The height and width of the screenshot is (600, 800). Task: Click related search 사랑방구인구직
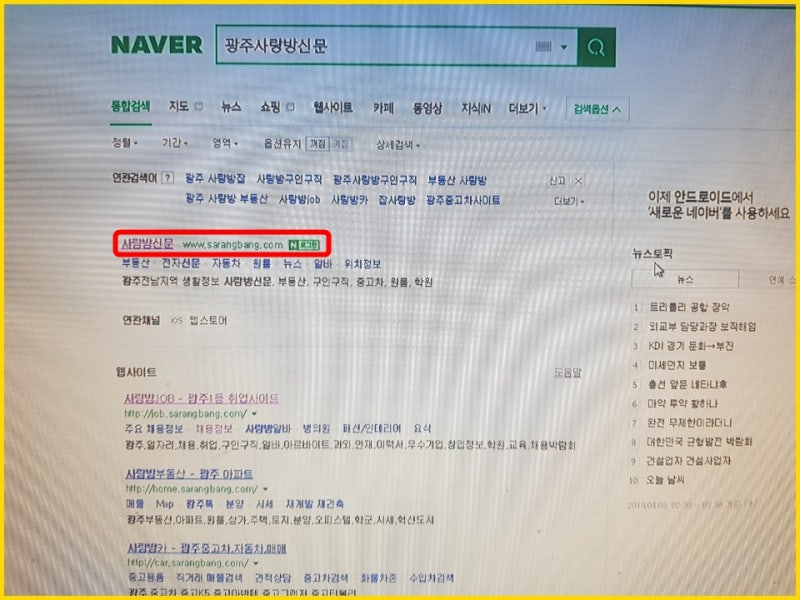tap(289, 180)
